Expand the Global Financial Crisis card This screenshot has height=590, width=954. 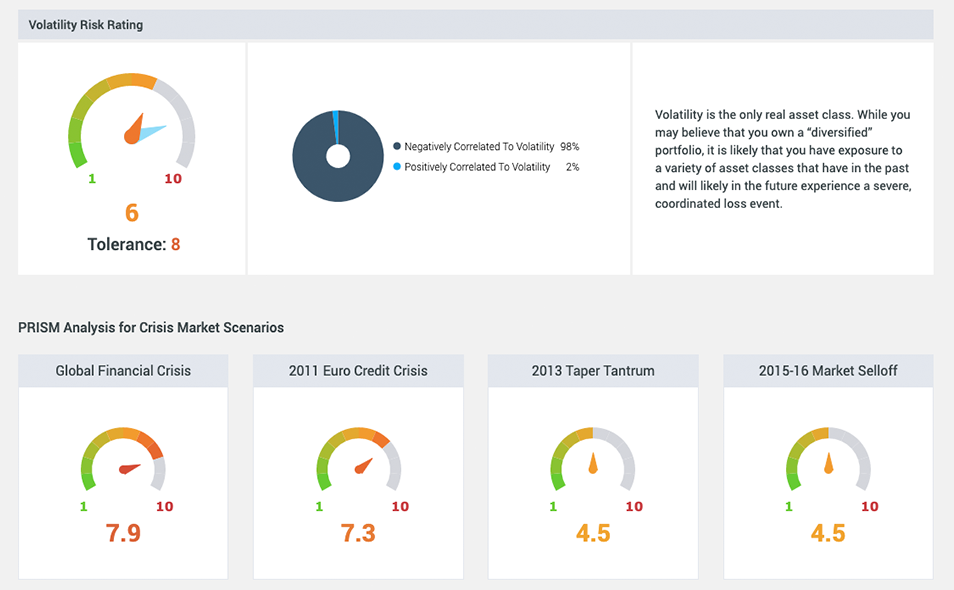click(x=122, y=370)
